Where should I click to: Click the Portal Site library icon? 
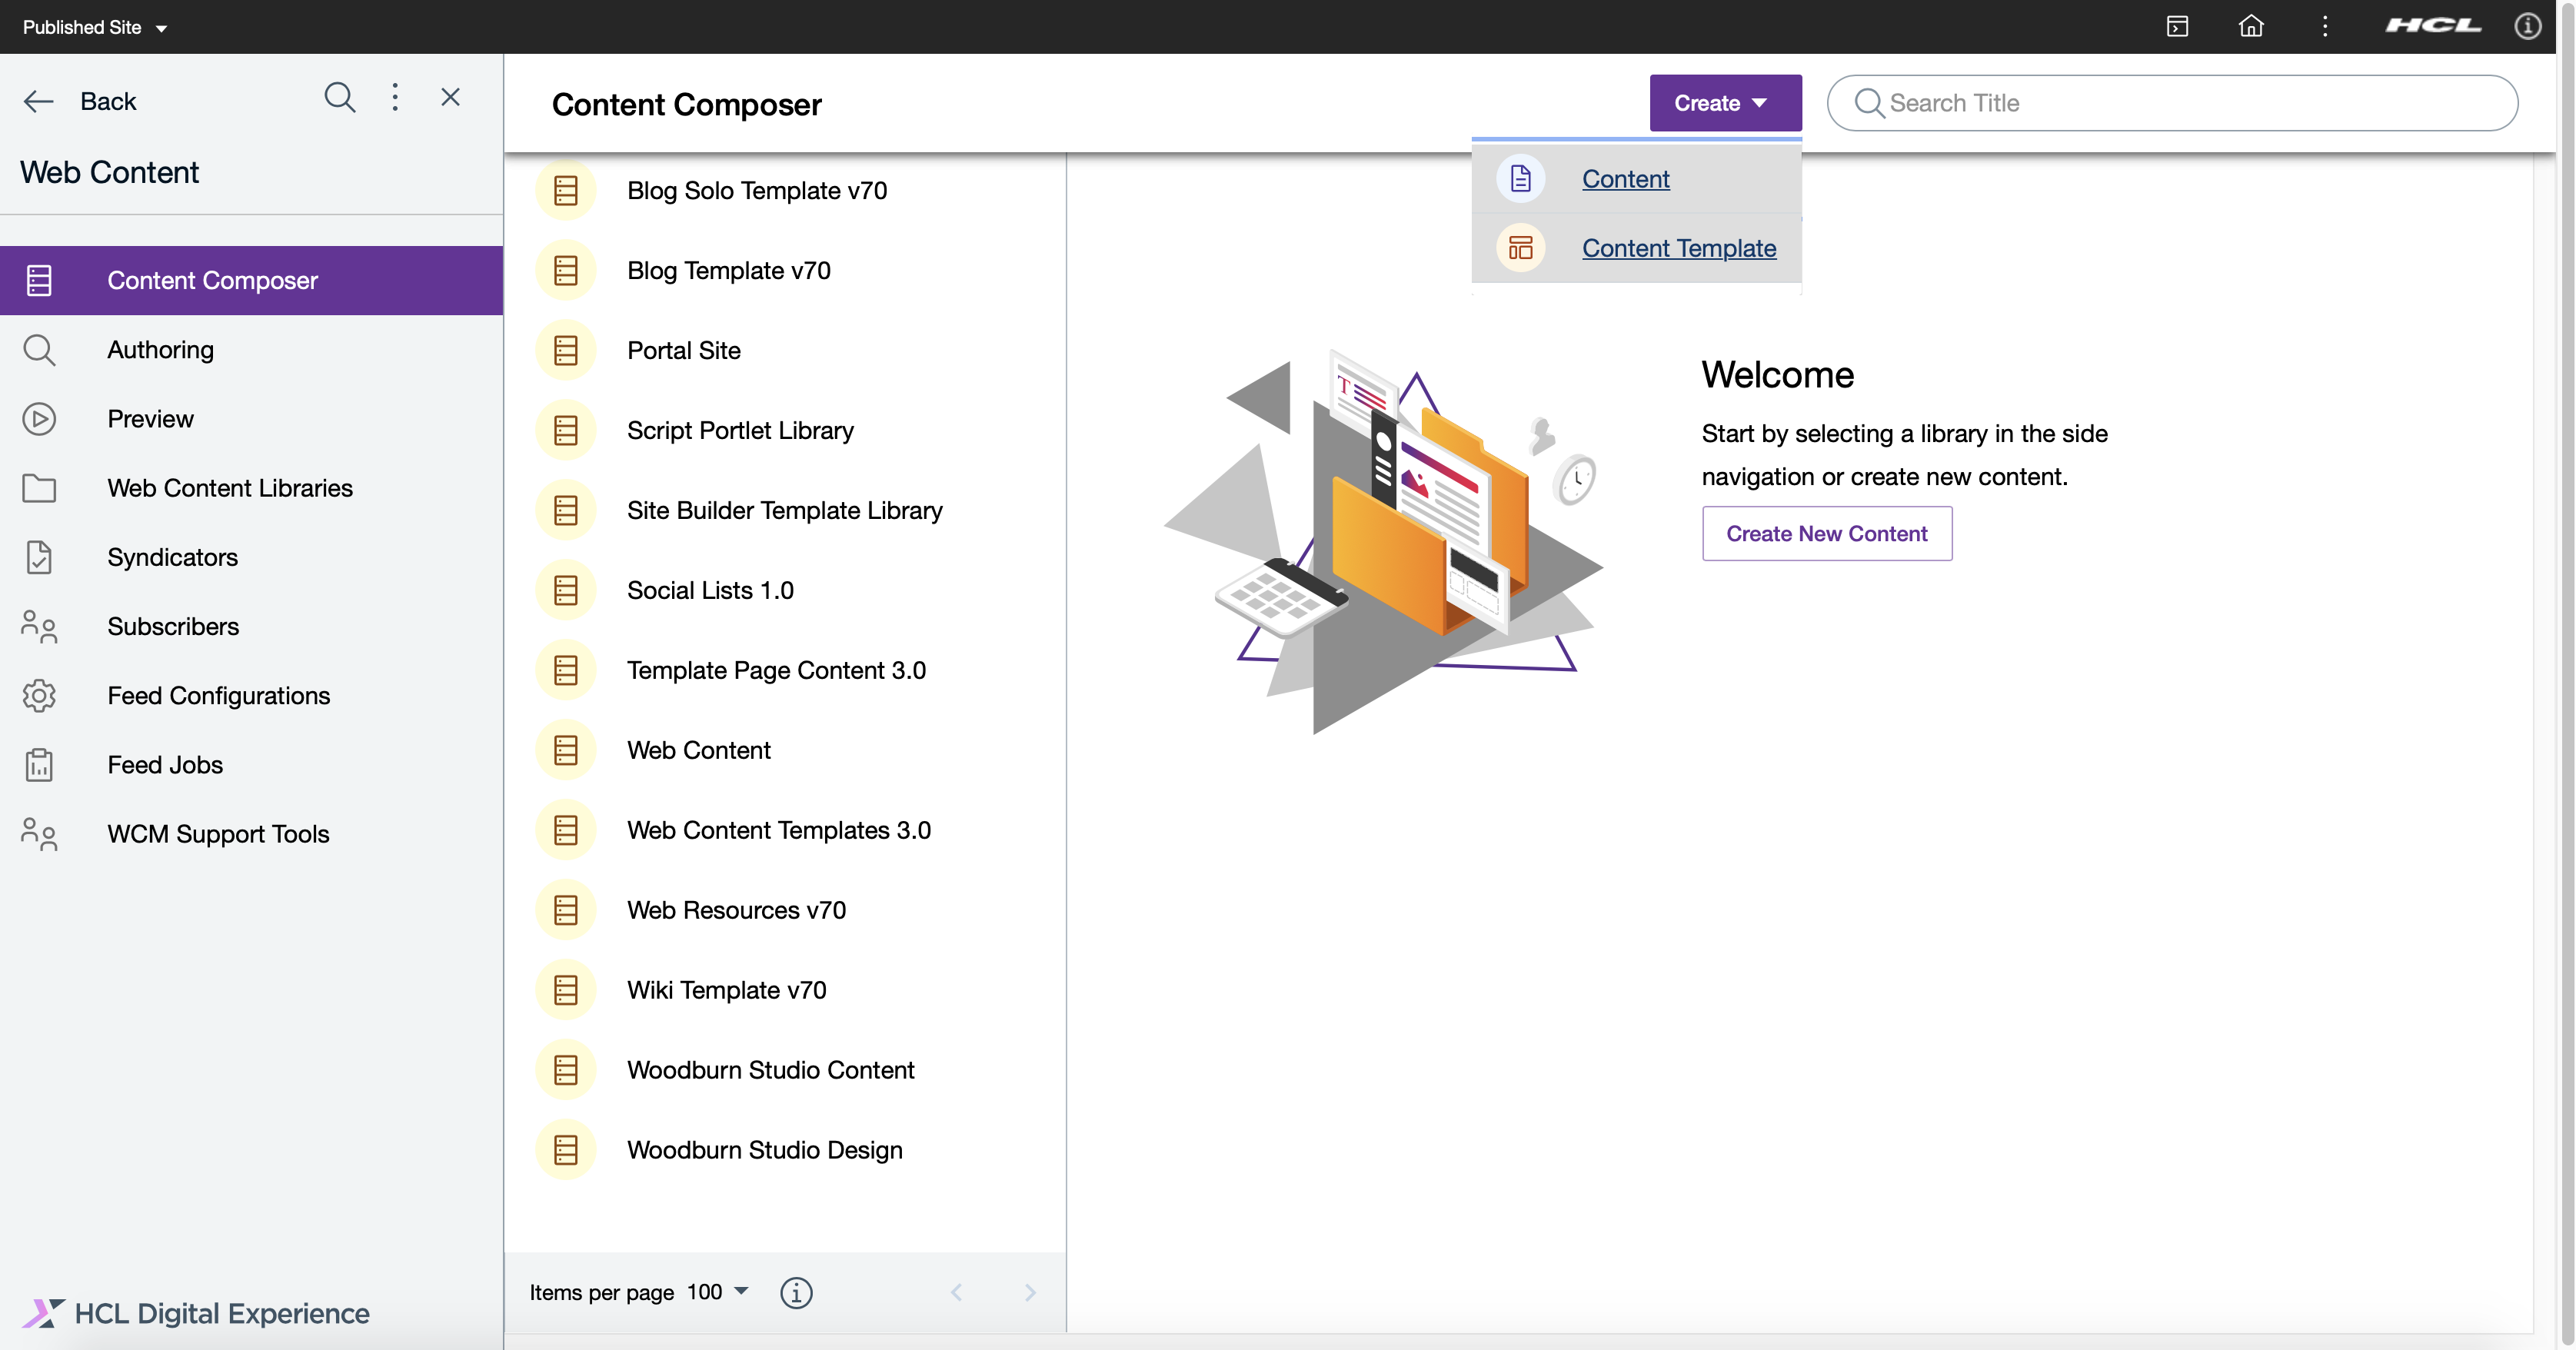566,350
